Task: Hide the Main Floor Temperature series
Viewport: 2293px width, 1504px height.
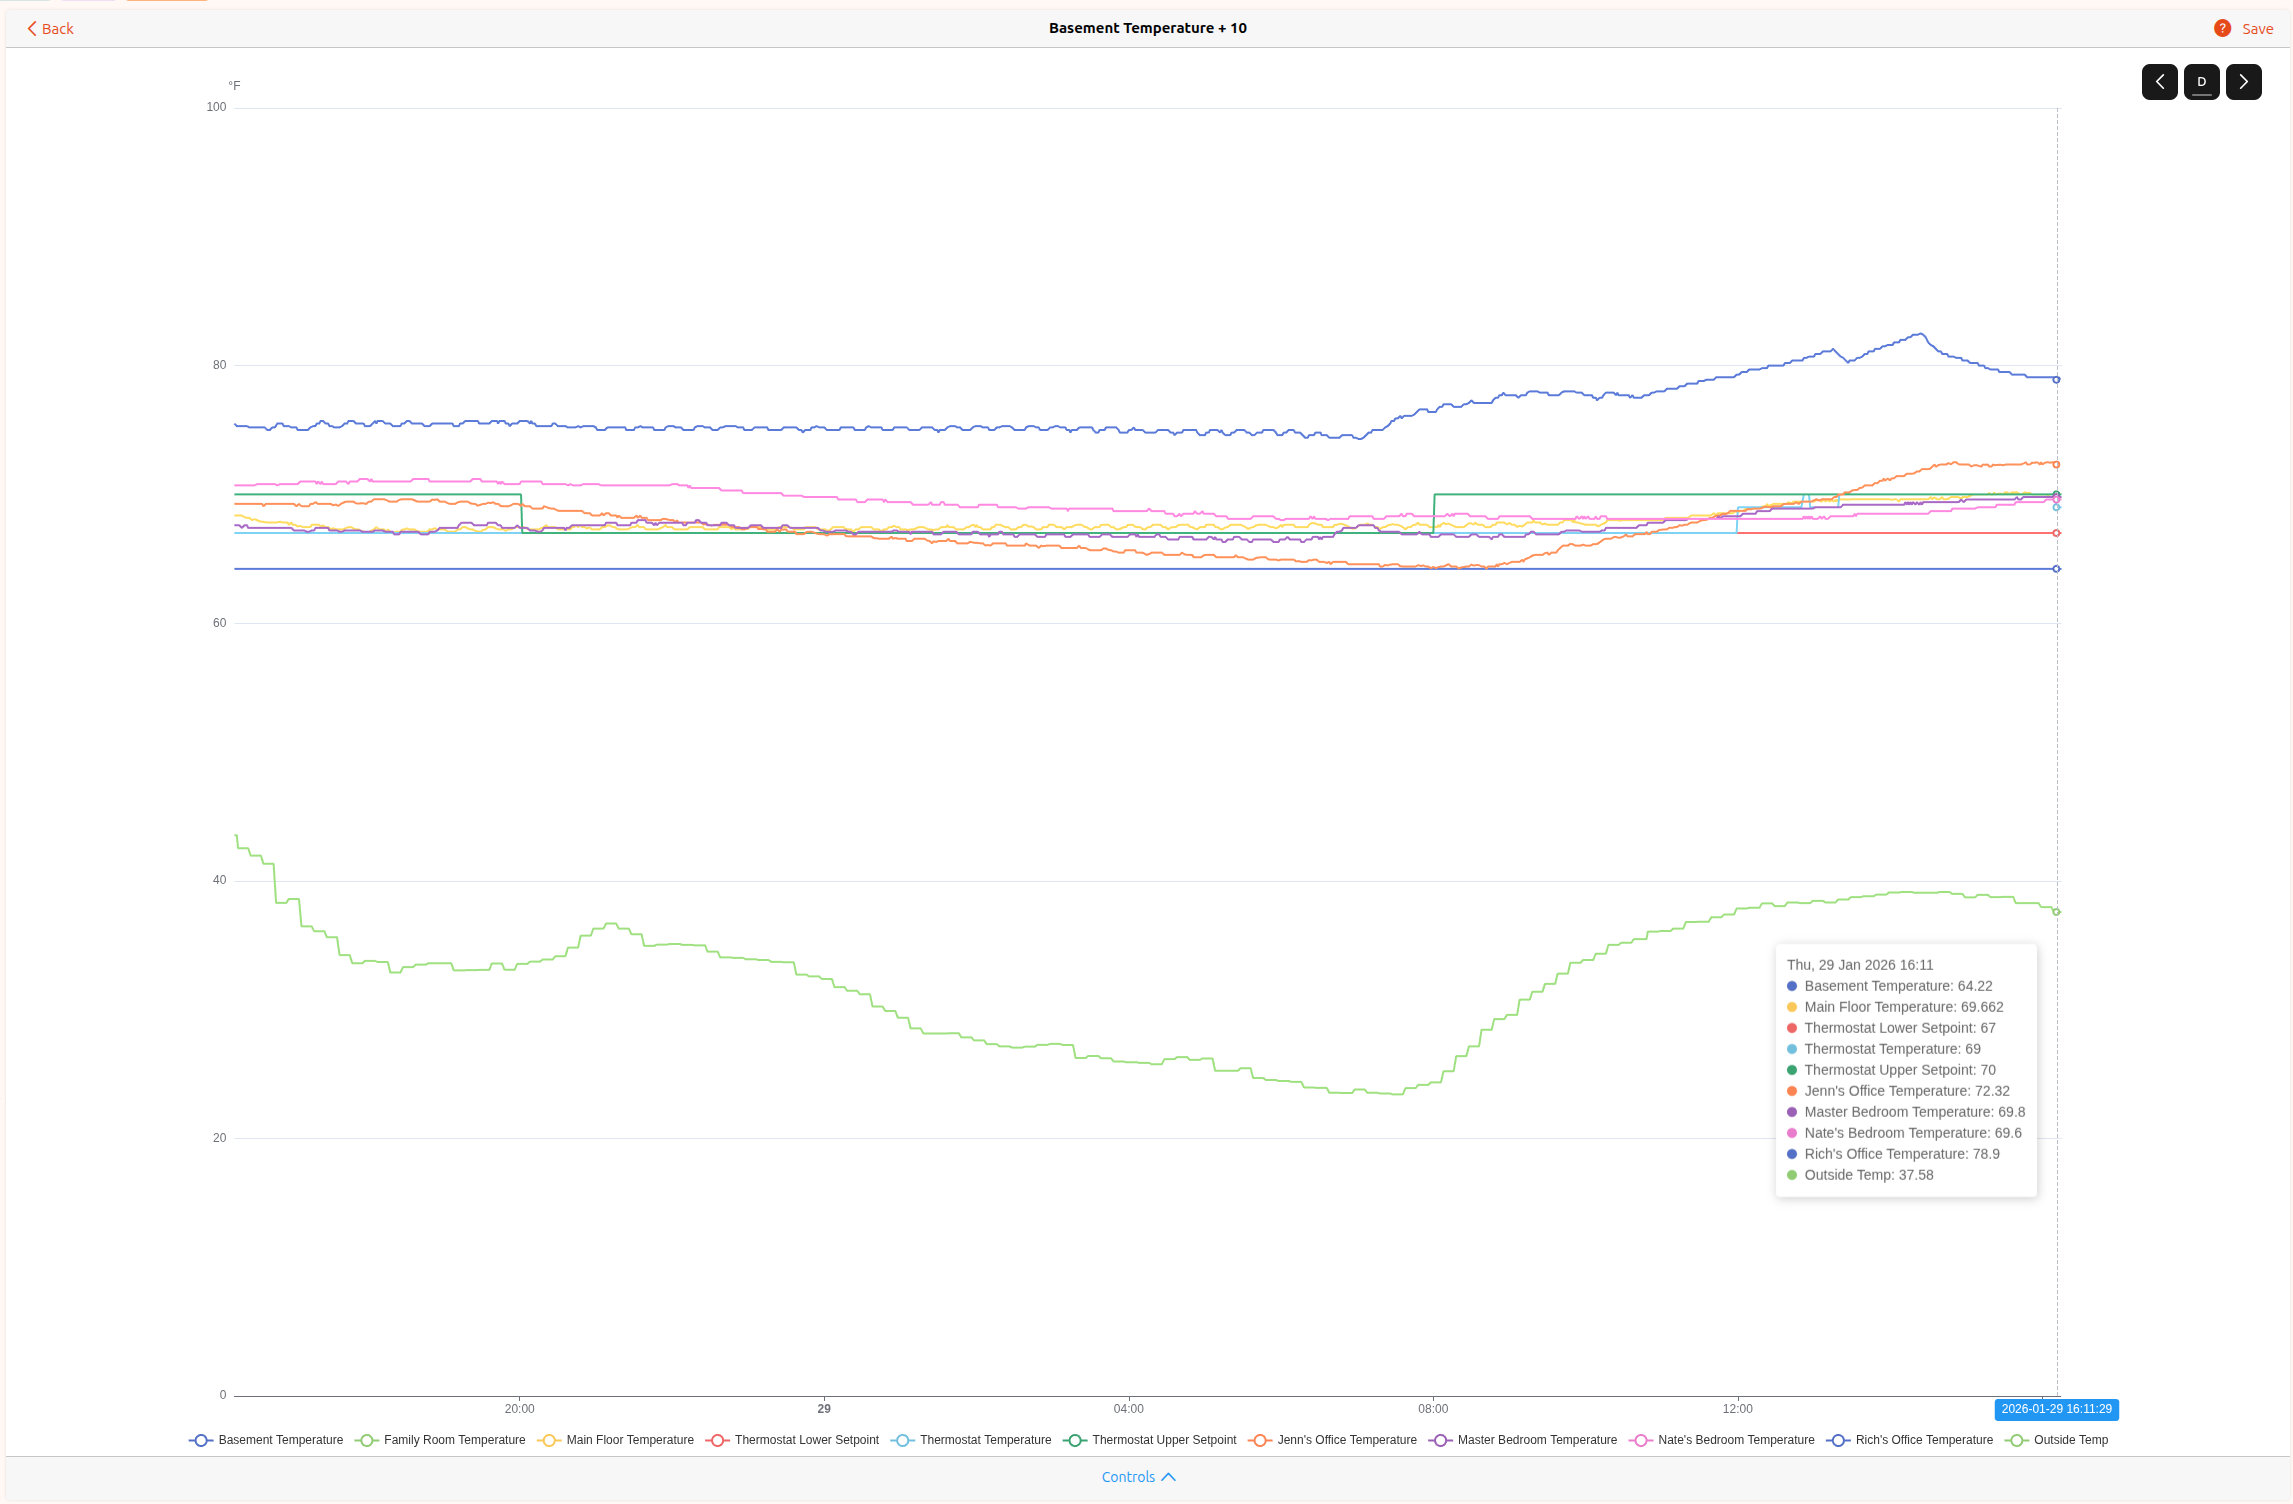Action: [629, 1440]
